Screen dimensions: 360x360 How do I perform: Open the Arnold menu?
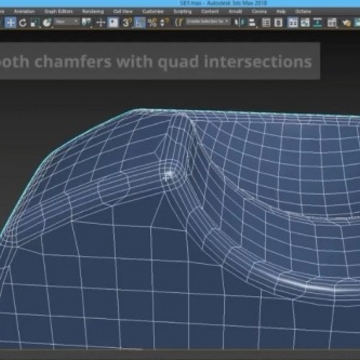235,11
